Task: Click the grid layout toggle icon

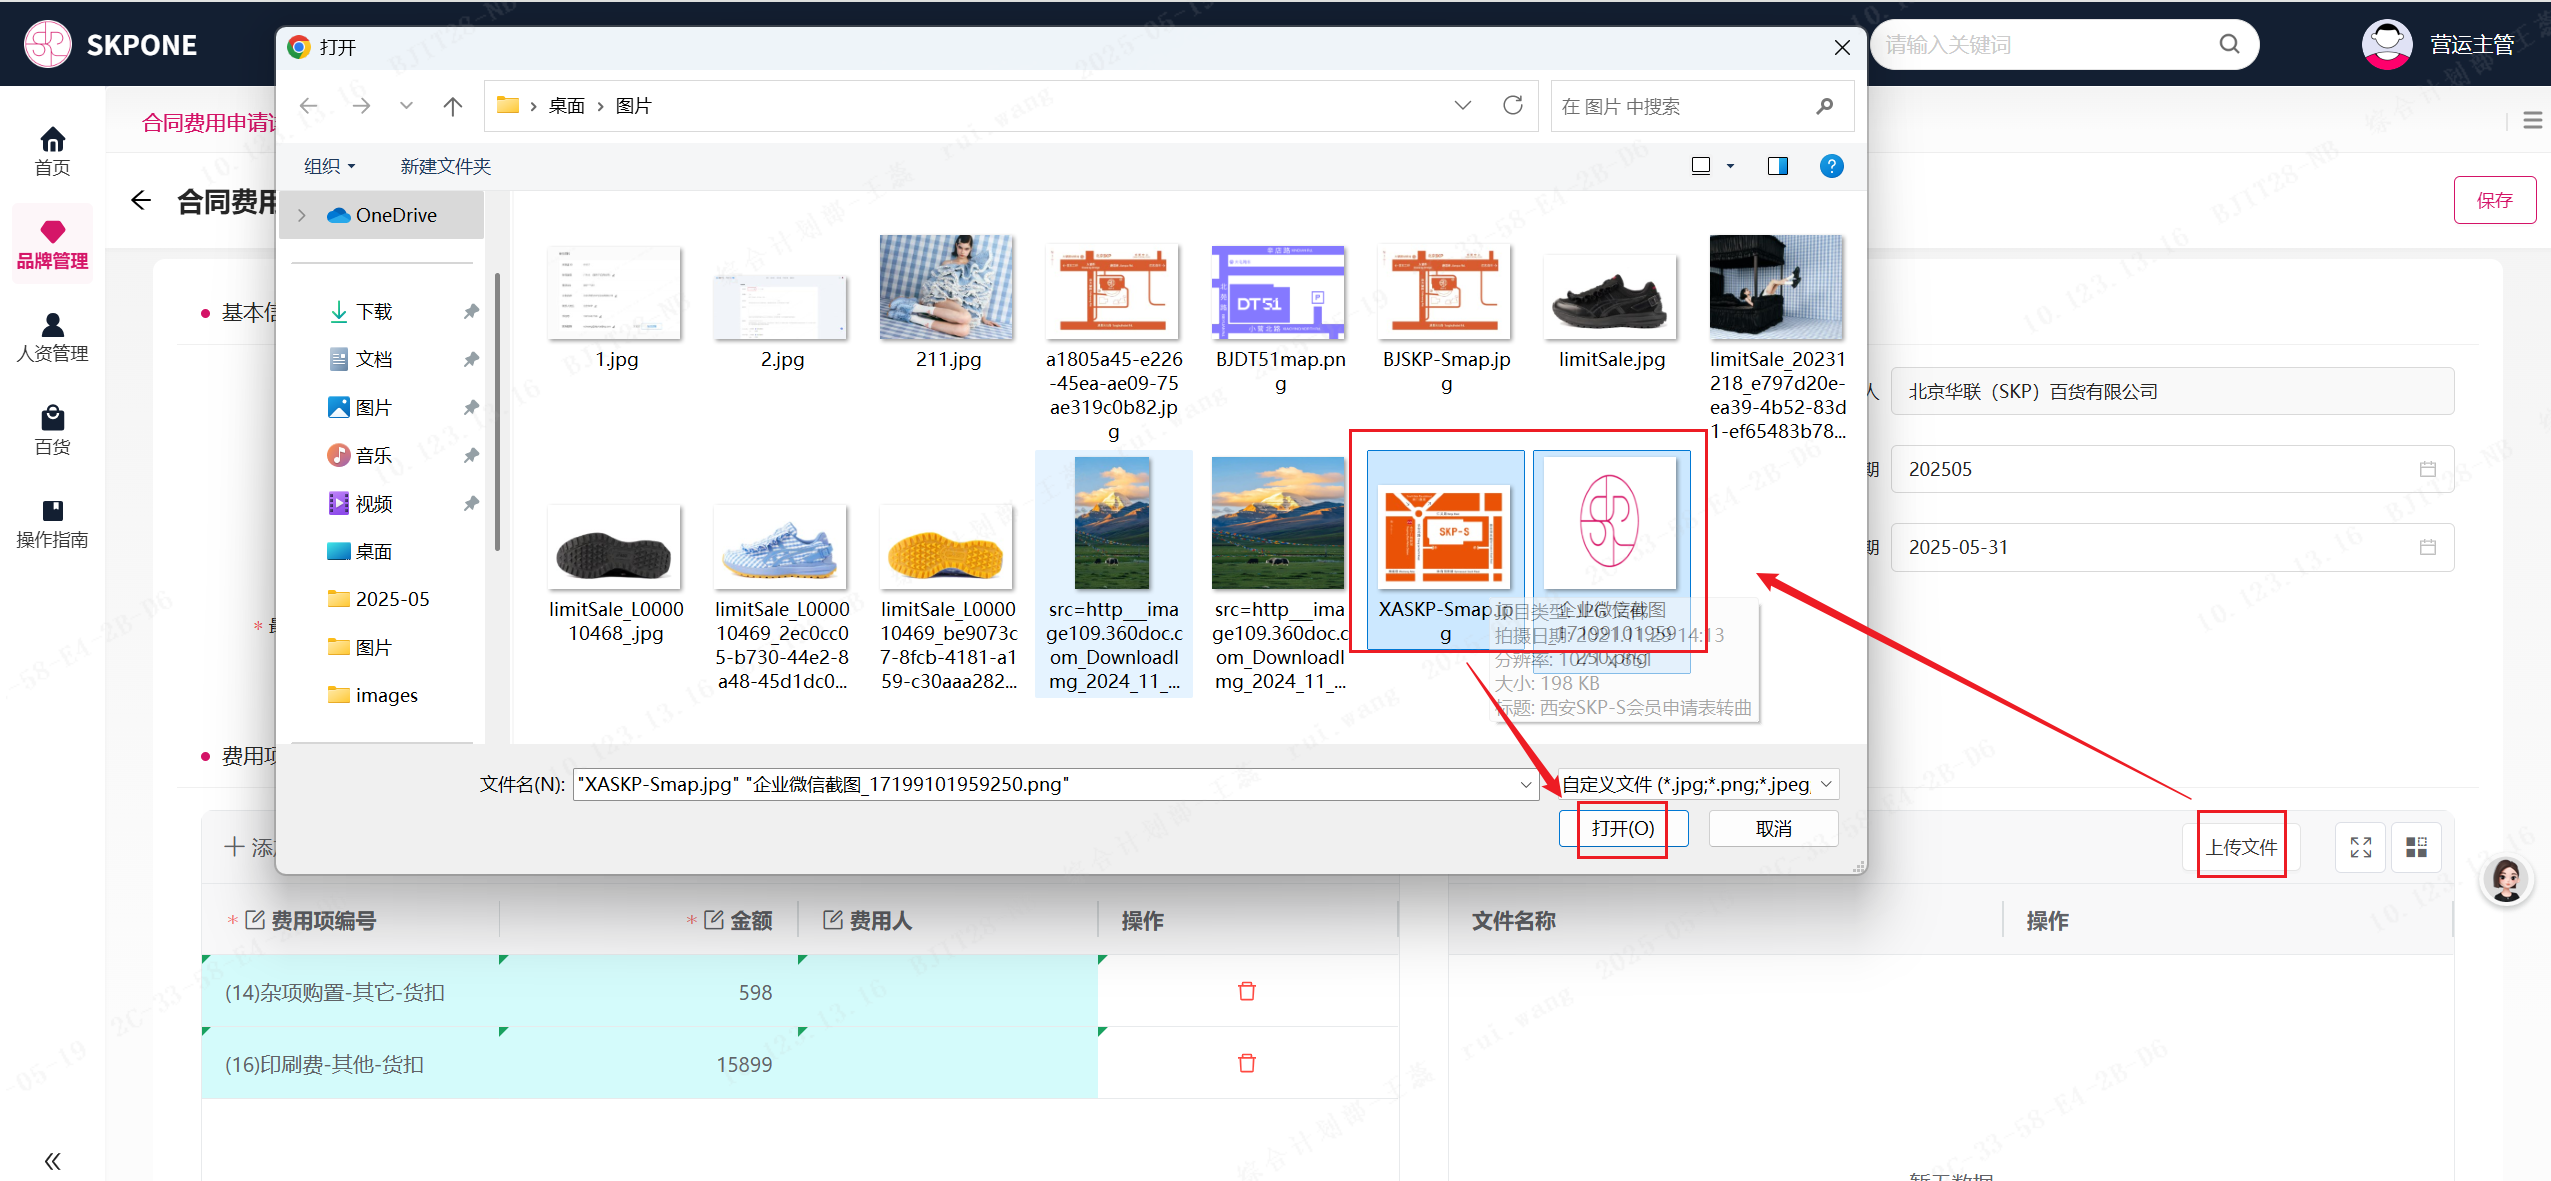Action: pyautogui.click(x=2416, y=847)
